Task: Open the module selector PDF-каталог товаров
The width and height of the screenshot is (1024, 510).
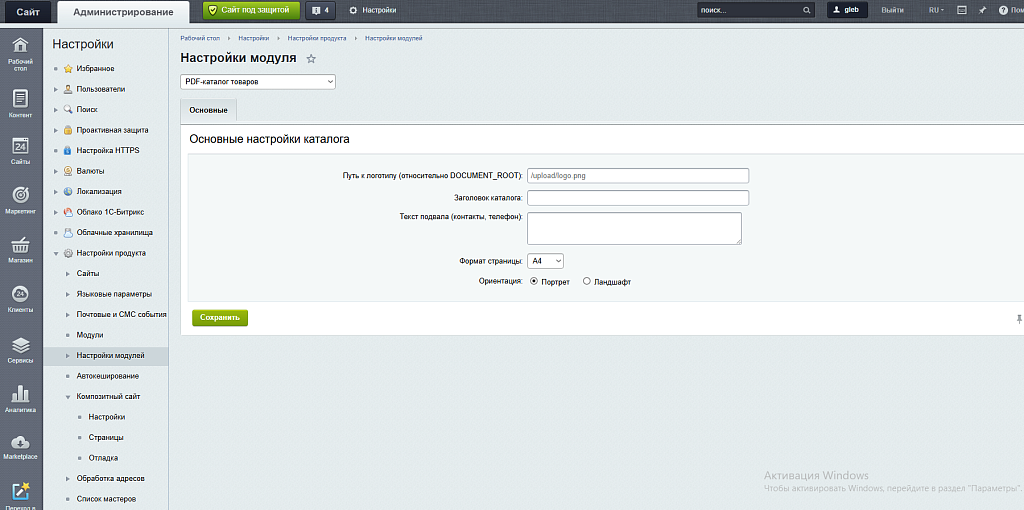Action: click(258, 82)
